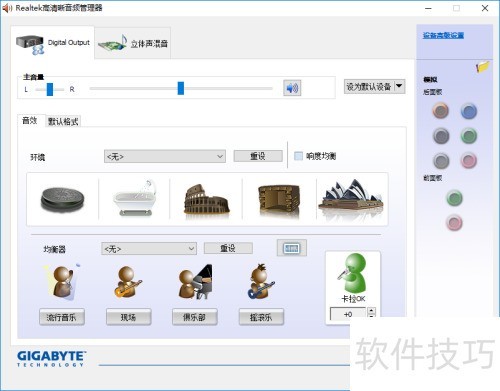The height and width of the screenshot is (391, 500).
Task: Click the pop singer figure icon
Action: coord(62,282)
